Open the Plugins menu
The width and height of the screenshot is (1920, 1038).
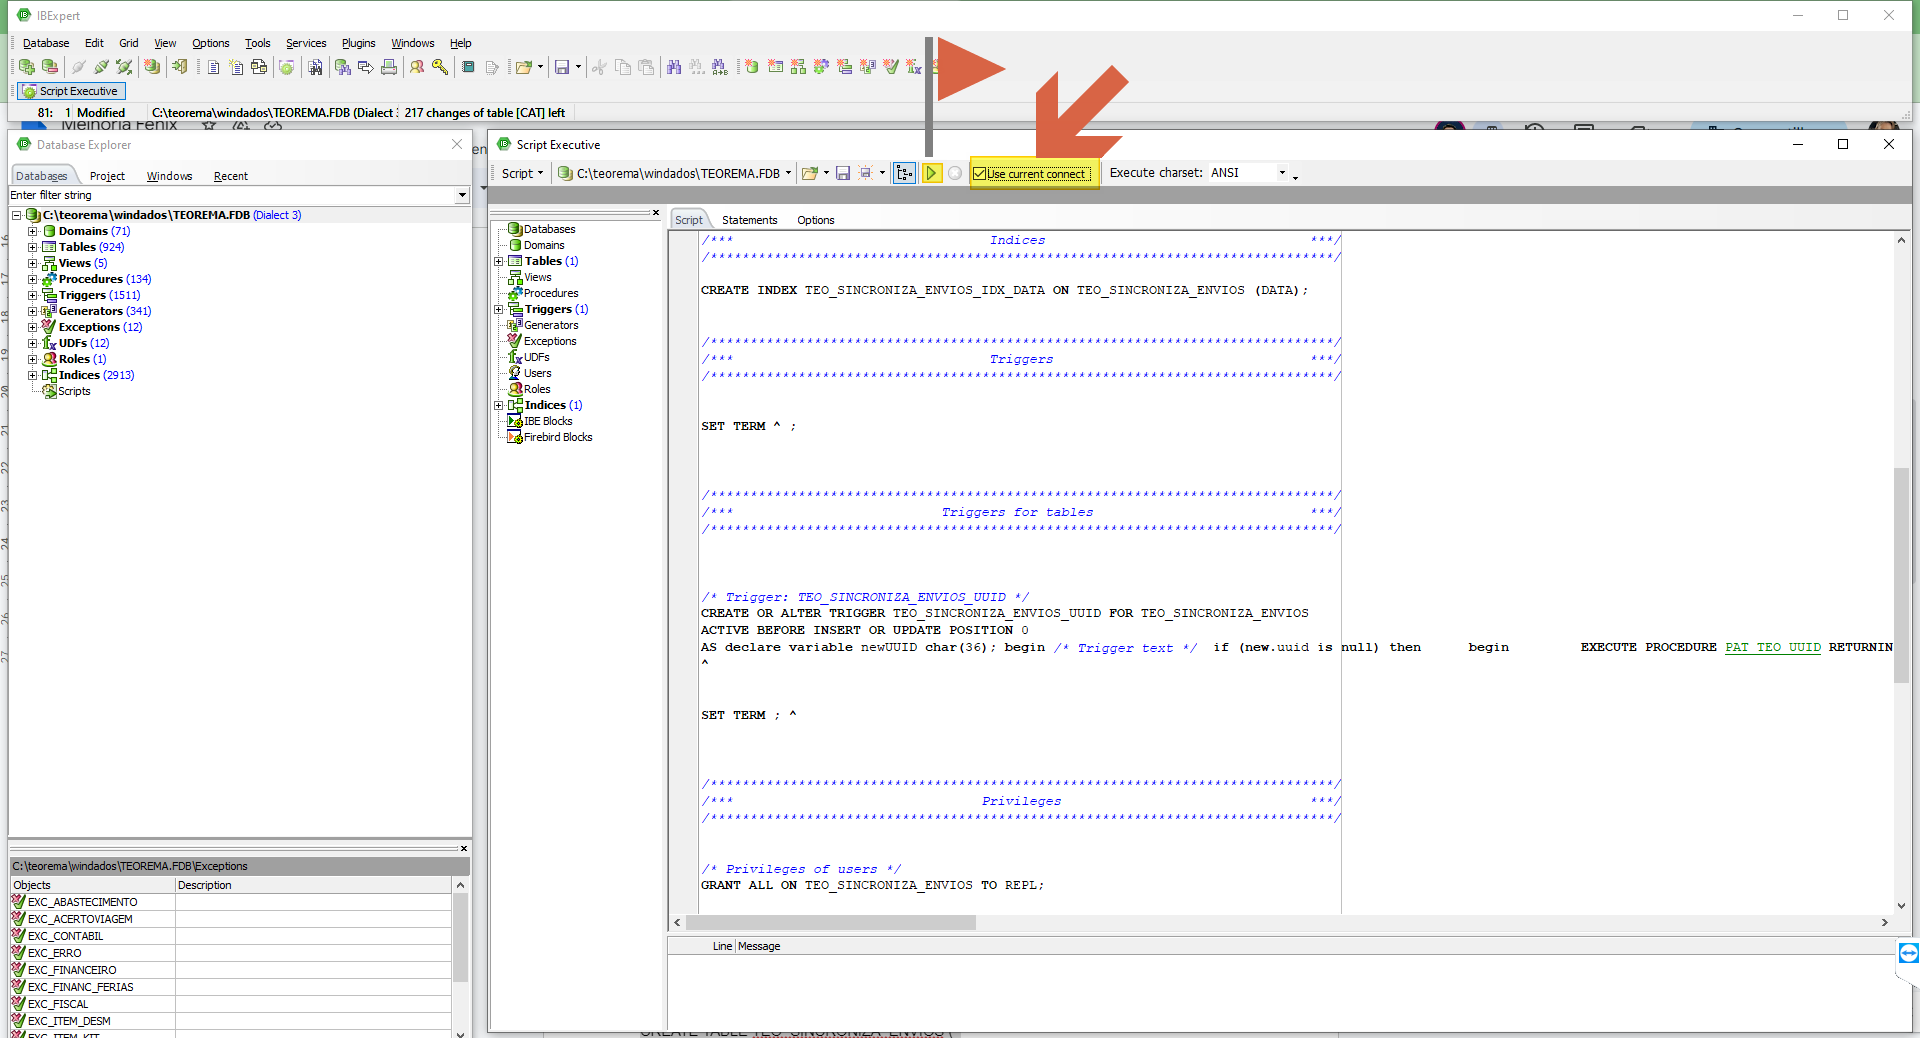[x=358, y=43]
